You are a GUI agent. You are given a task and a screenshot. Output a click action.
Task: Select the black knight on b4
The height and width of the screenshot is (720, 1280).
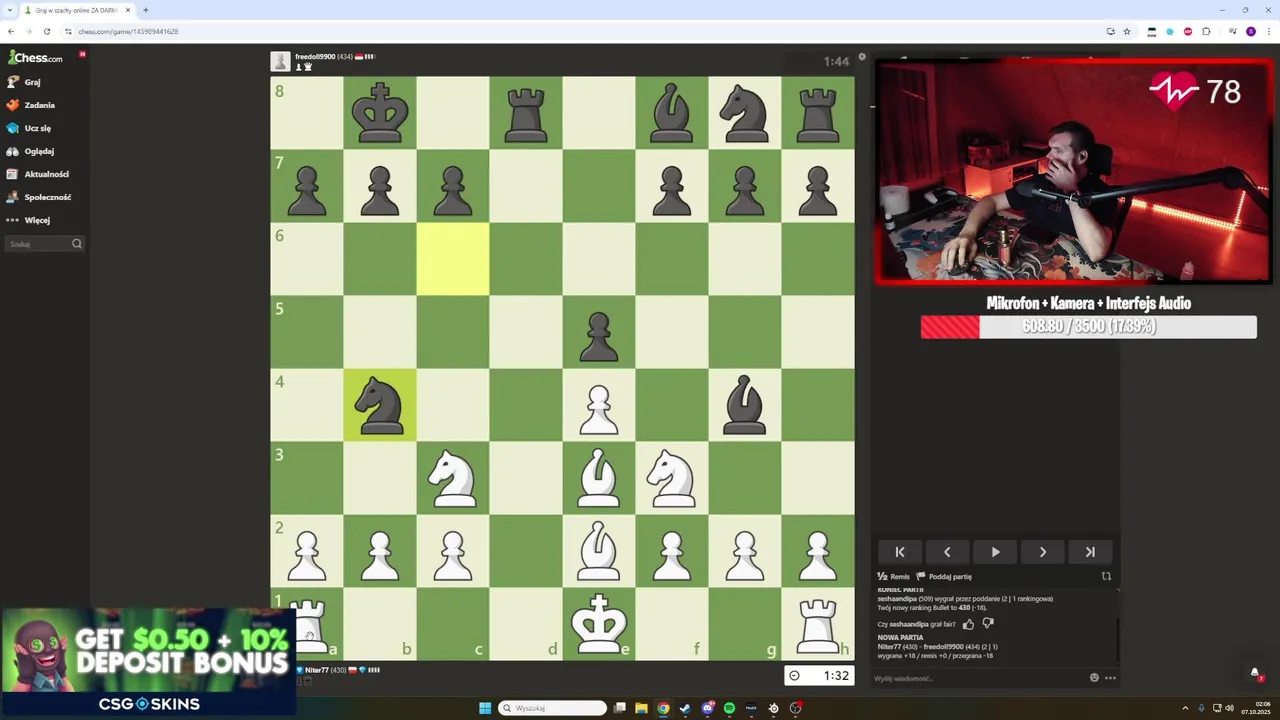coord(380,405)
